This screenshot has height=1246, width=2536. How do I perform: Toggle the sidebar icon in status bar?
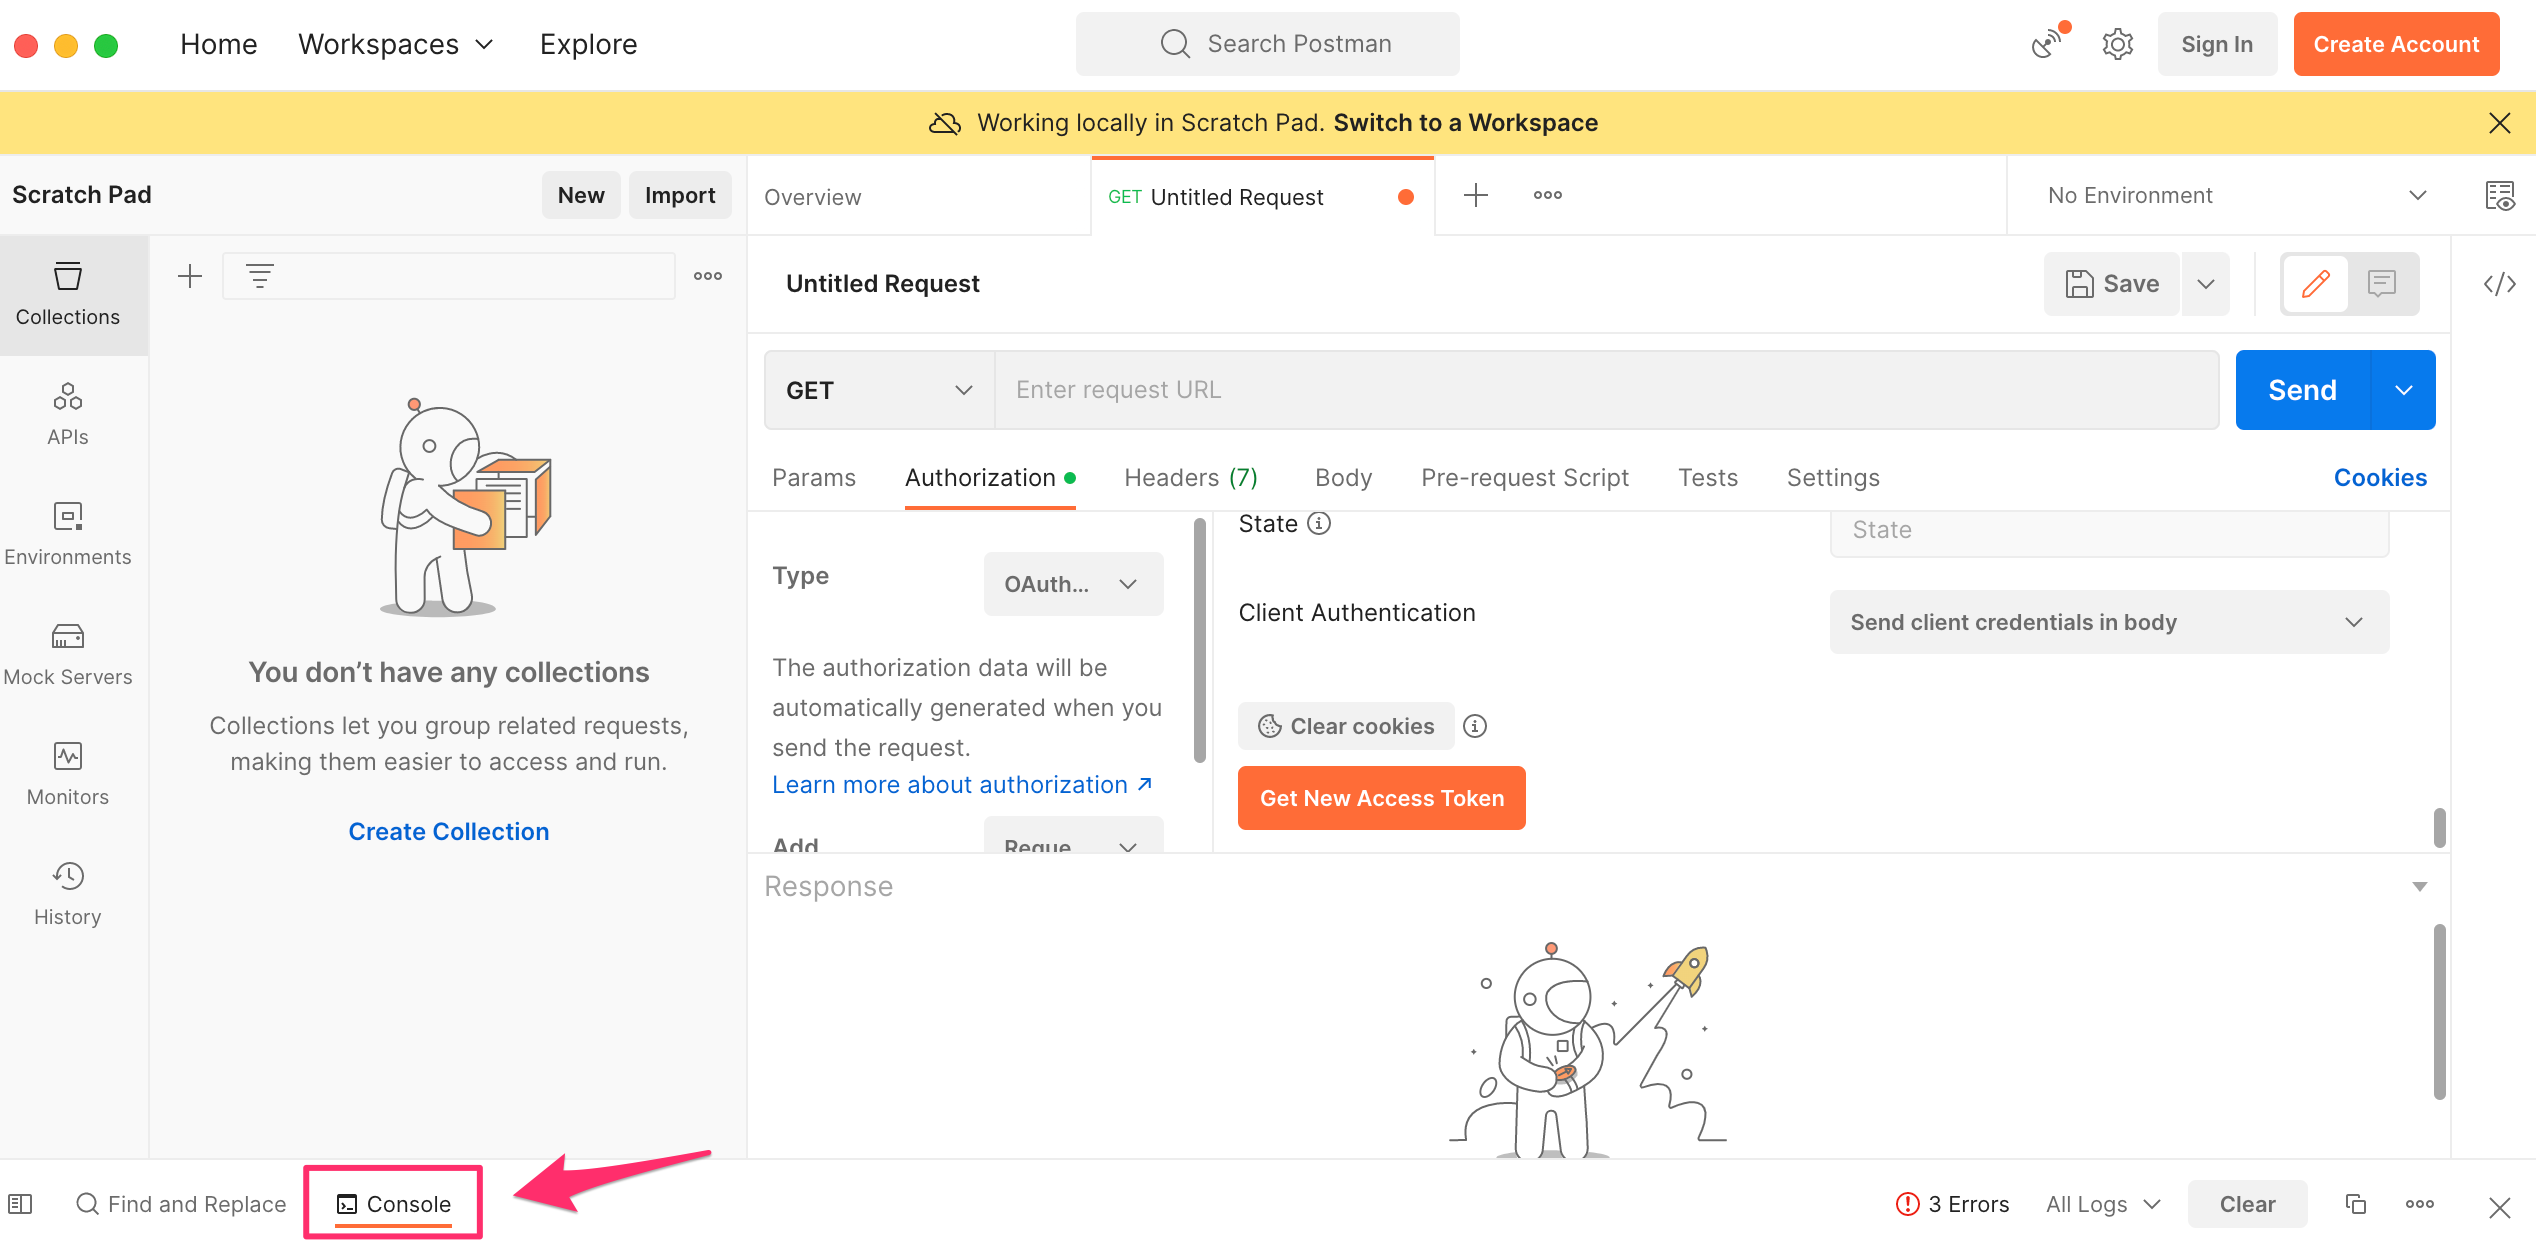20,1204
